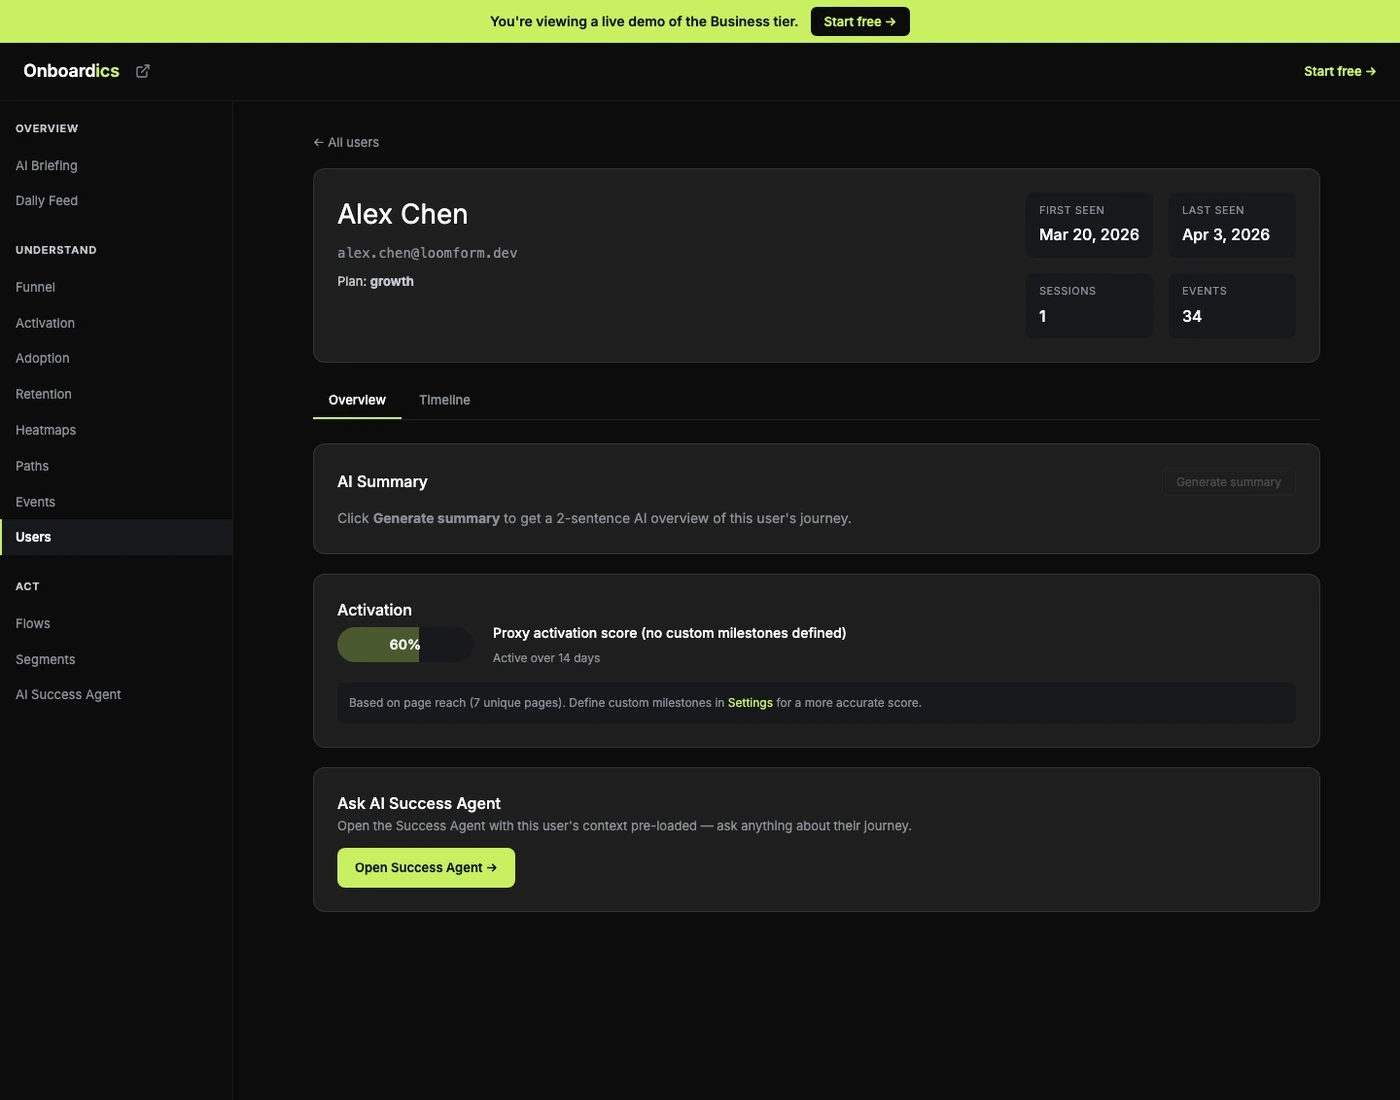Image resolution: width=1400 pixels, height=1100 pixels.
Task: Click the Sessions count card
Action: click(x=1089, y=306)
